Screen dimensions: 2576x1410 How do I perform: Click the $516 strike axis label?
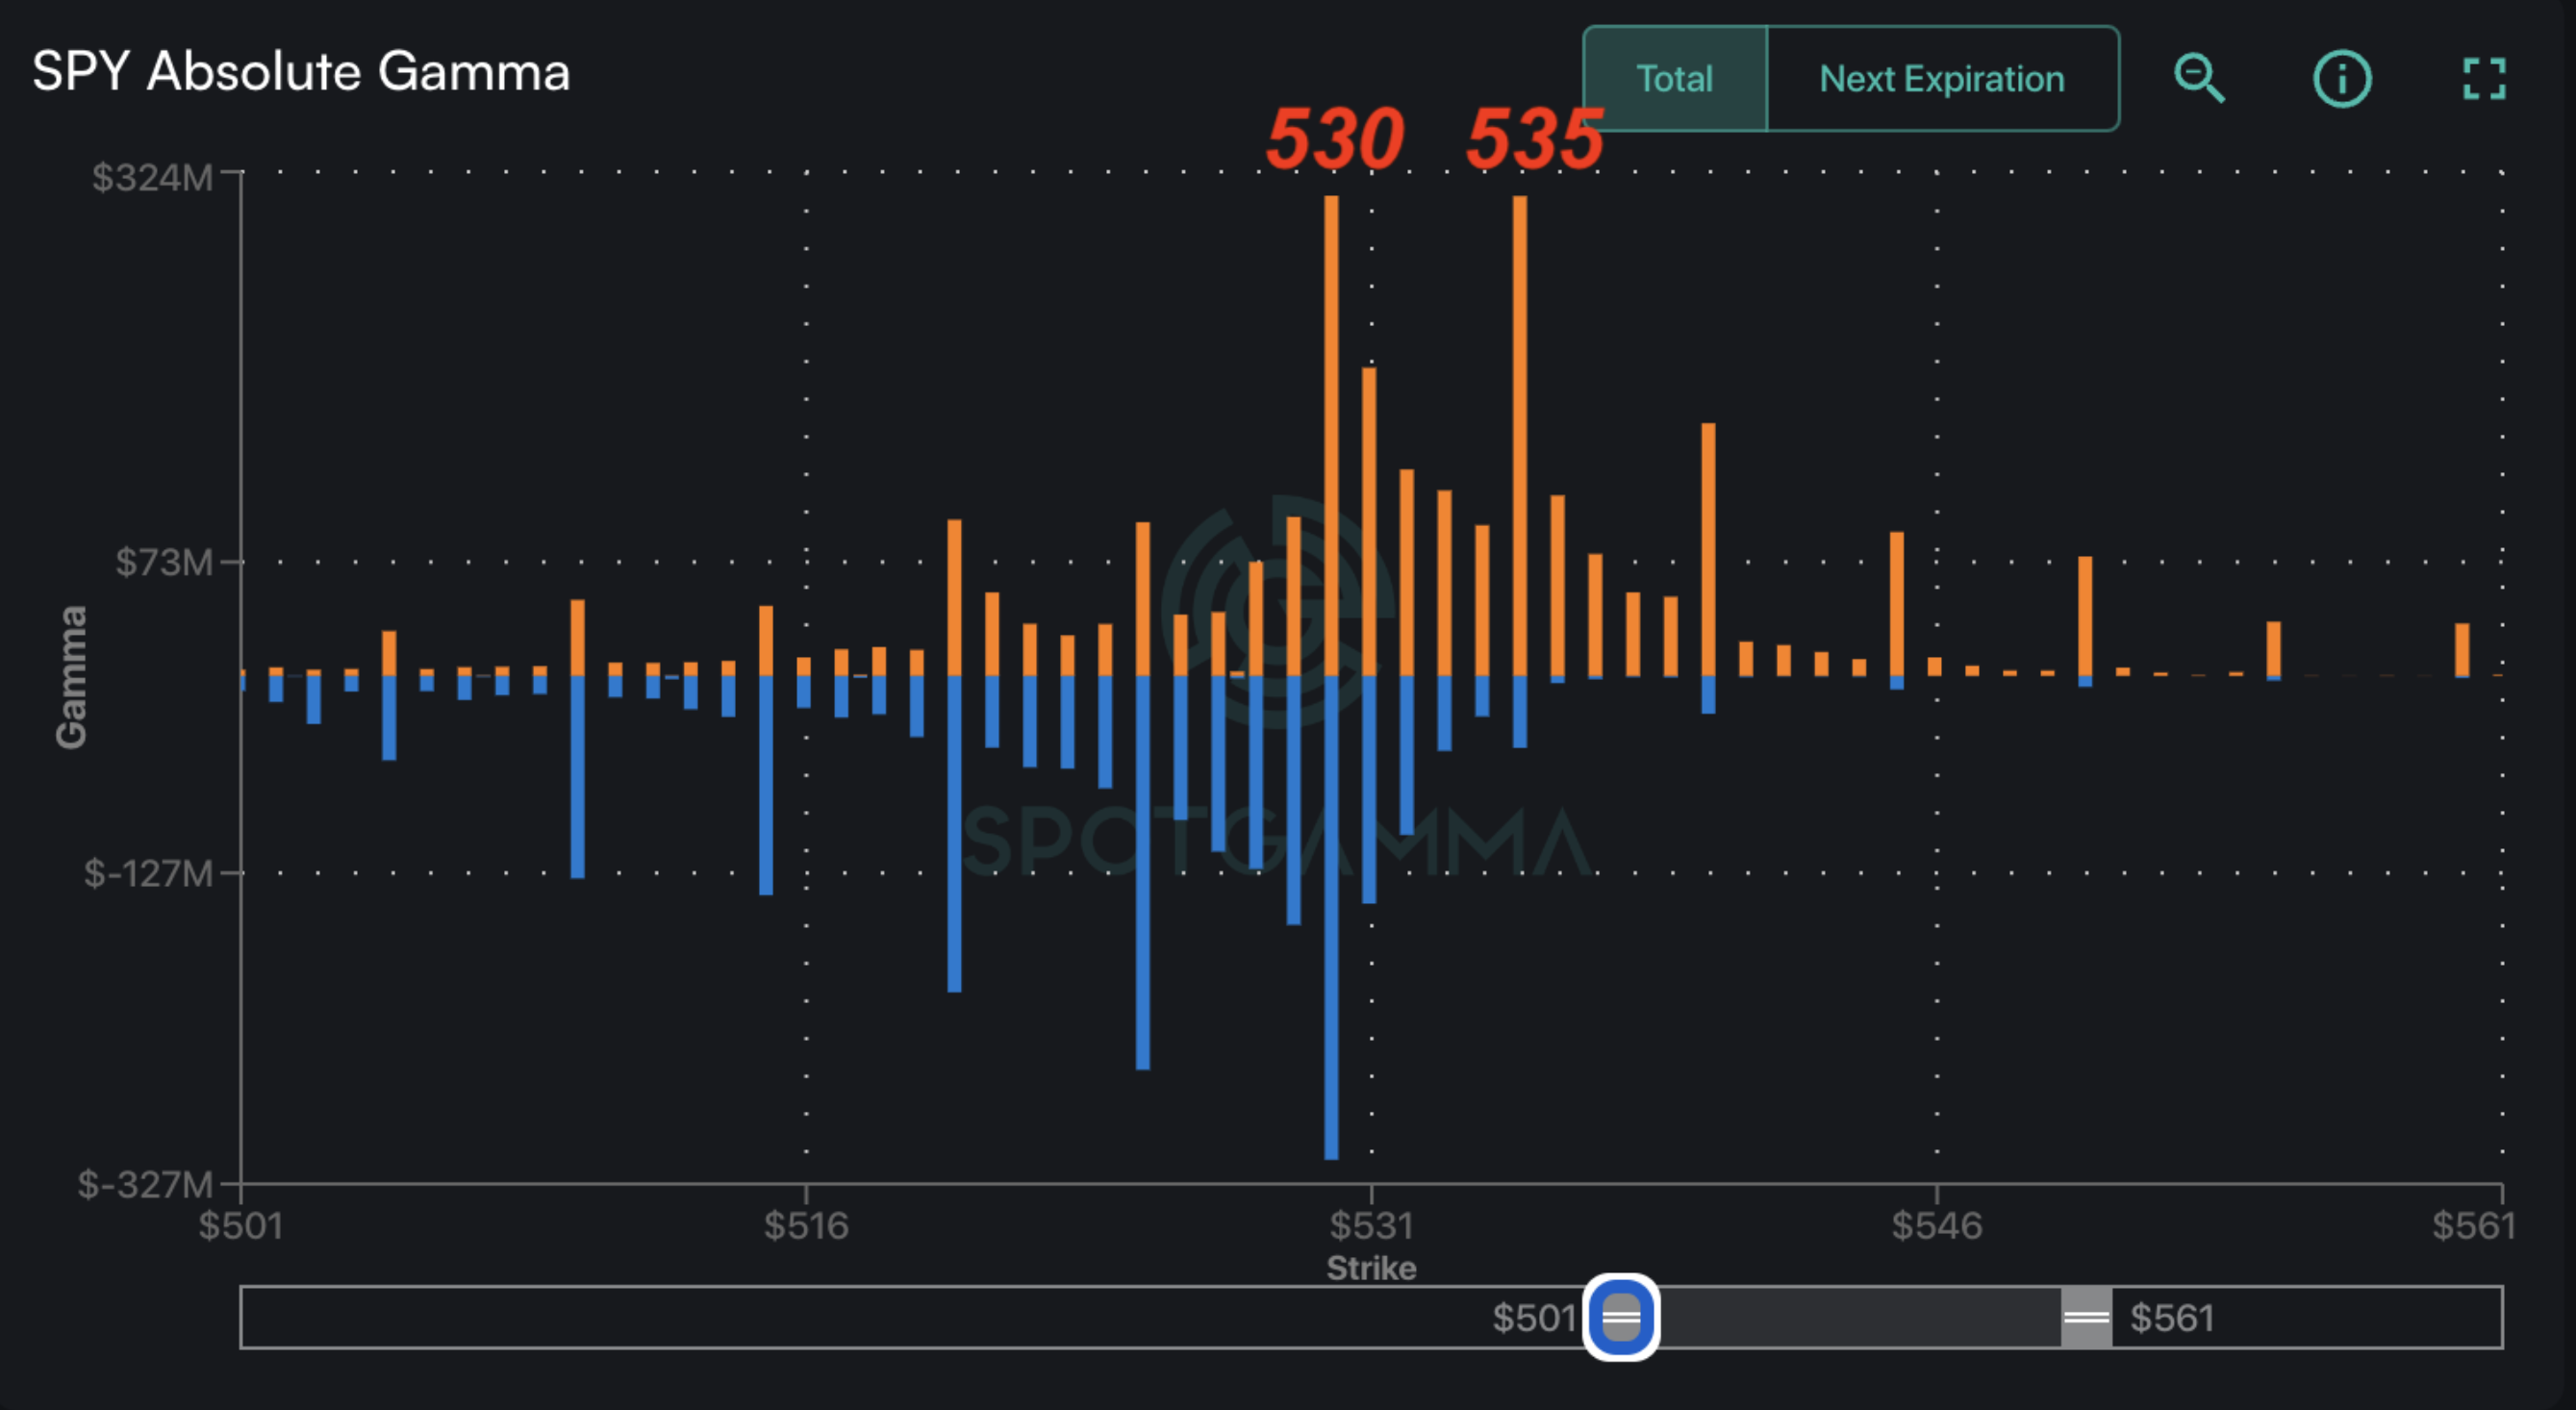(806, 1226)
